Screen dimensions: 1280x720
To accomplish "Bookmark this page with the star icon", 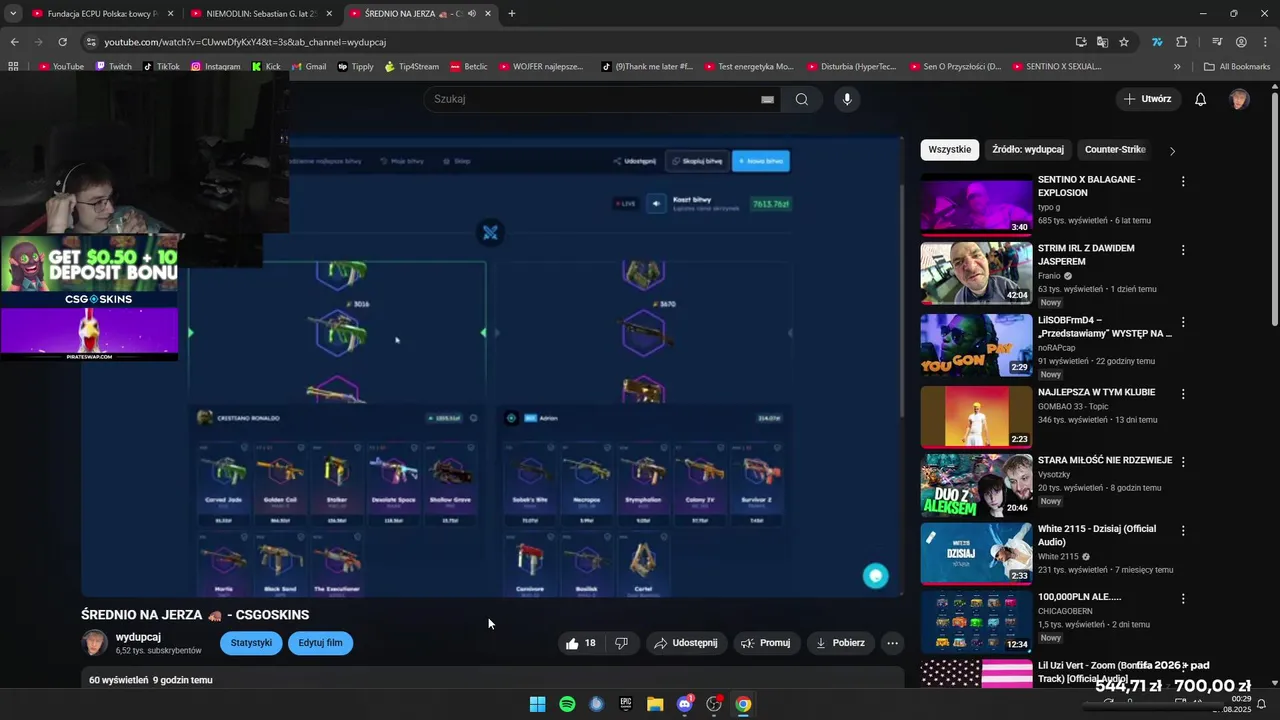I will click(x=1124, y=42).
